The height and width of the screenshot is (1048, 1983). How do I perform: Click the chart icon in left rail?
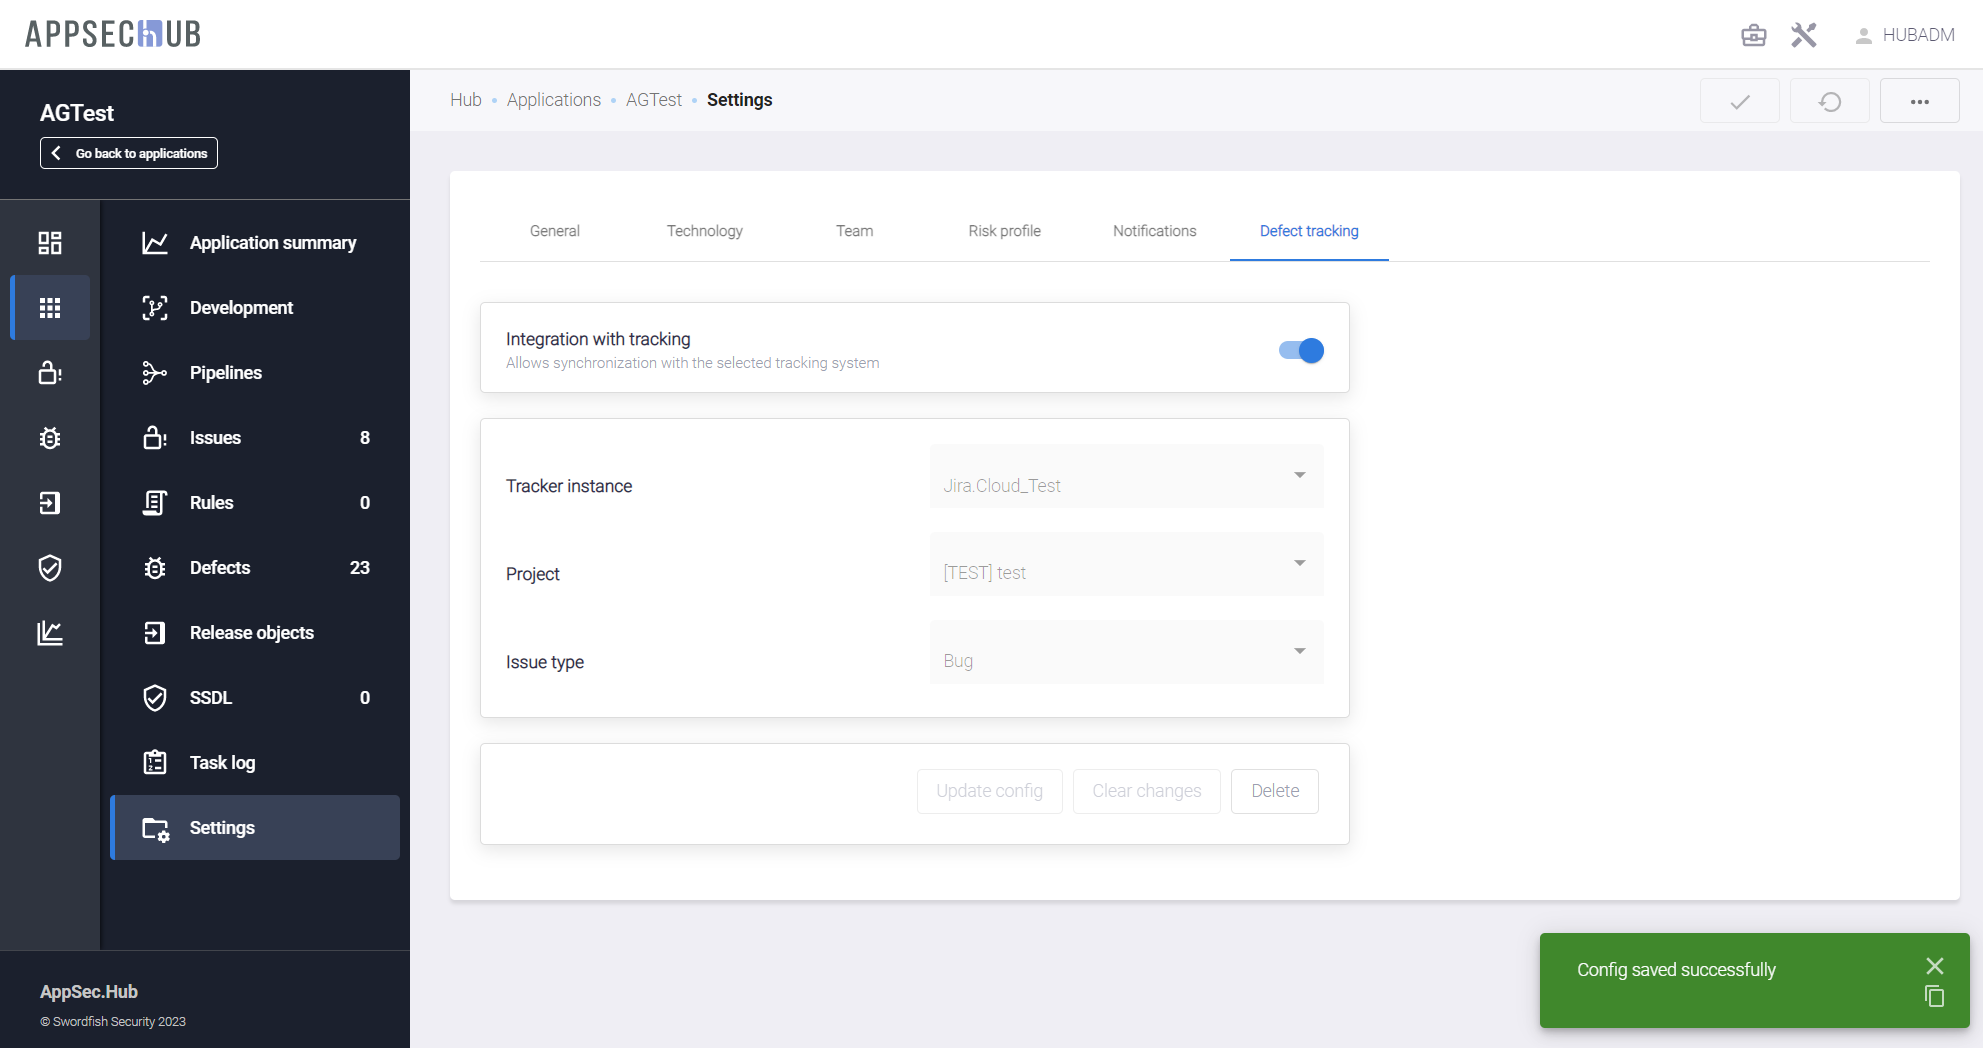point(50,633)
